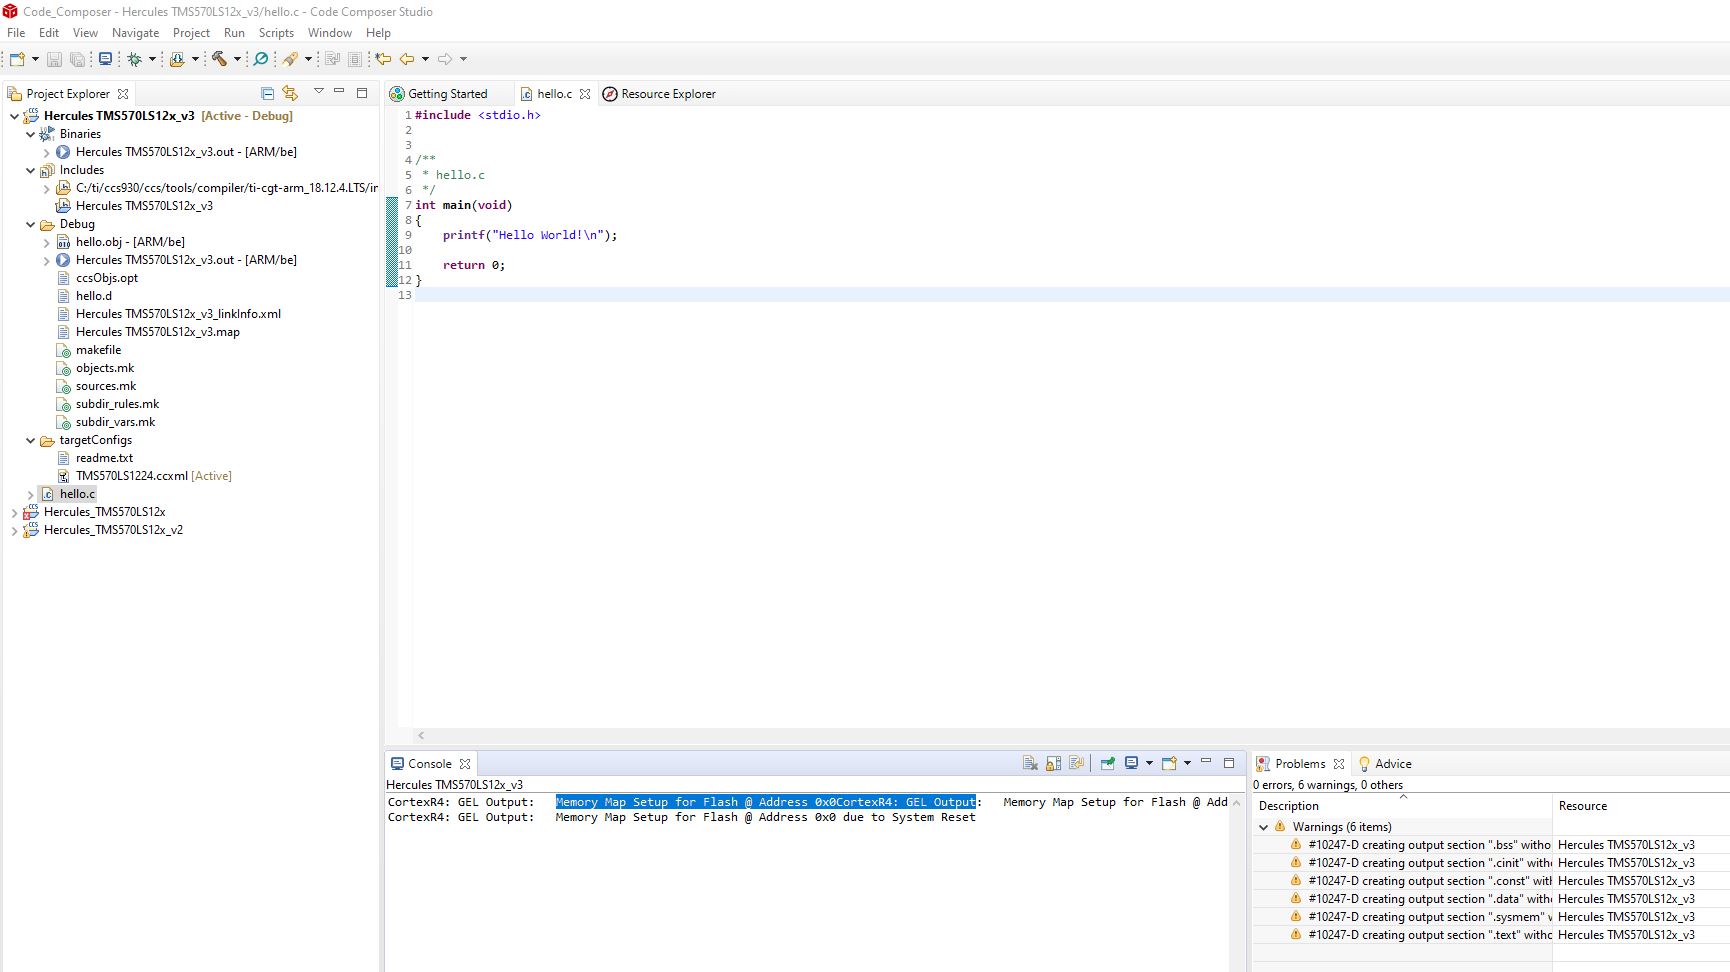Switch to the Advice tab

click(x=1392, y=764)
